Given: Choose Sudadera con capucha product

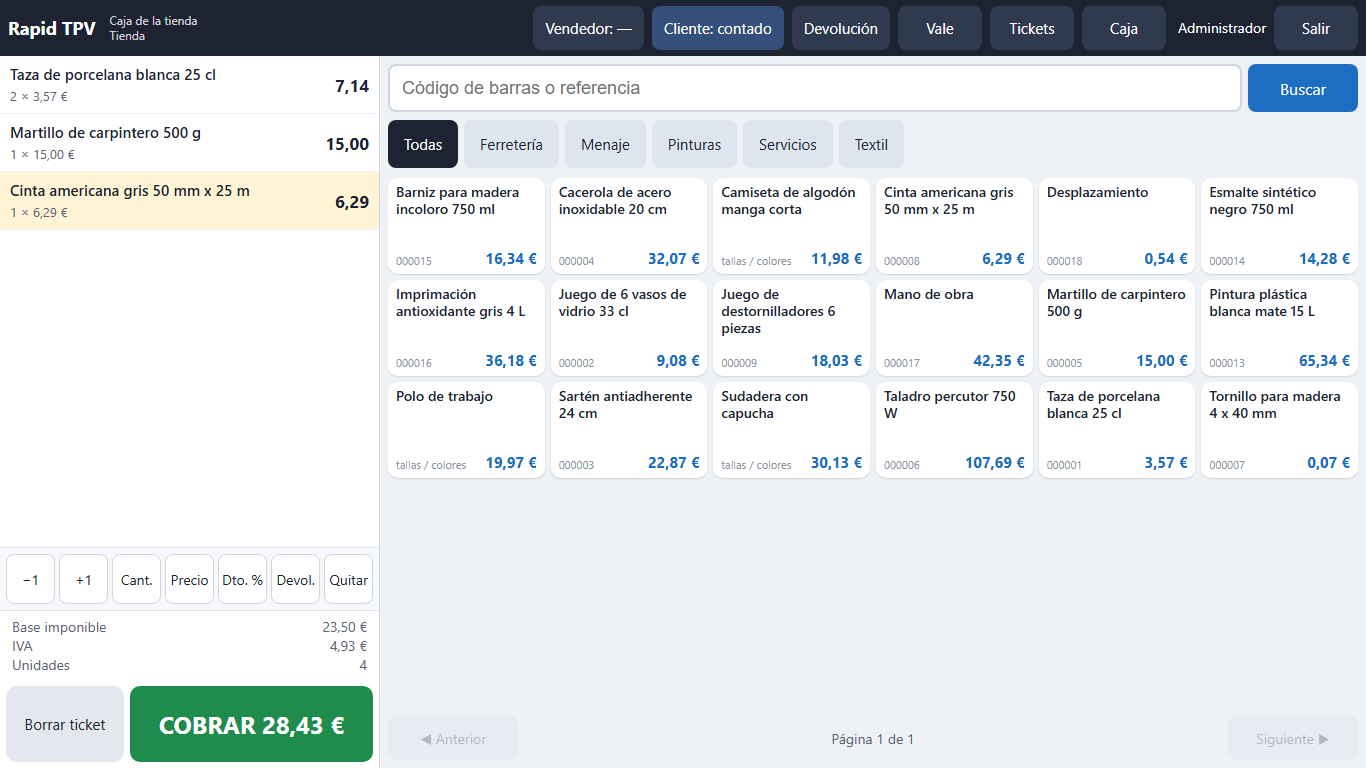Looking at the screenshot, I should [x=791, y=429].
